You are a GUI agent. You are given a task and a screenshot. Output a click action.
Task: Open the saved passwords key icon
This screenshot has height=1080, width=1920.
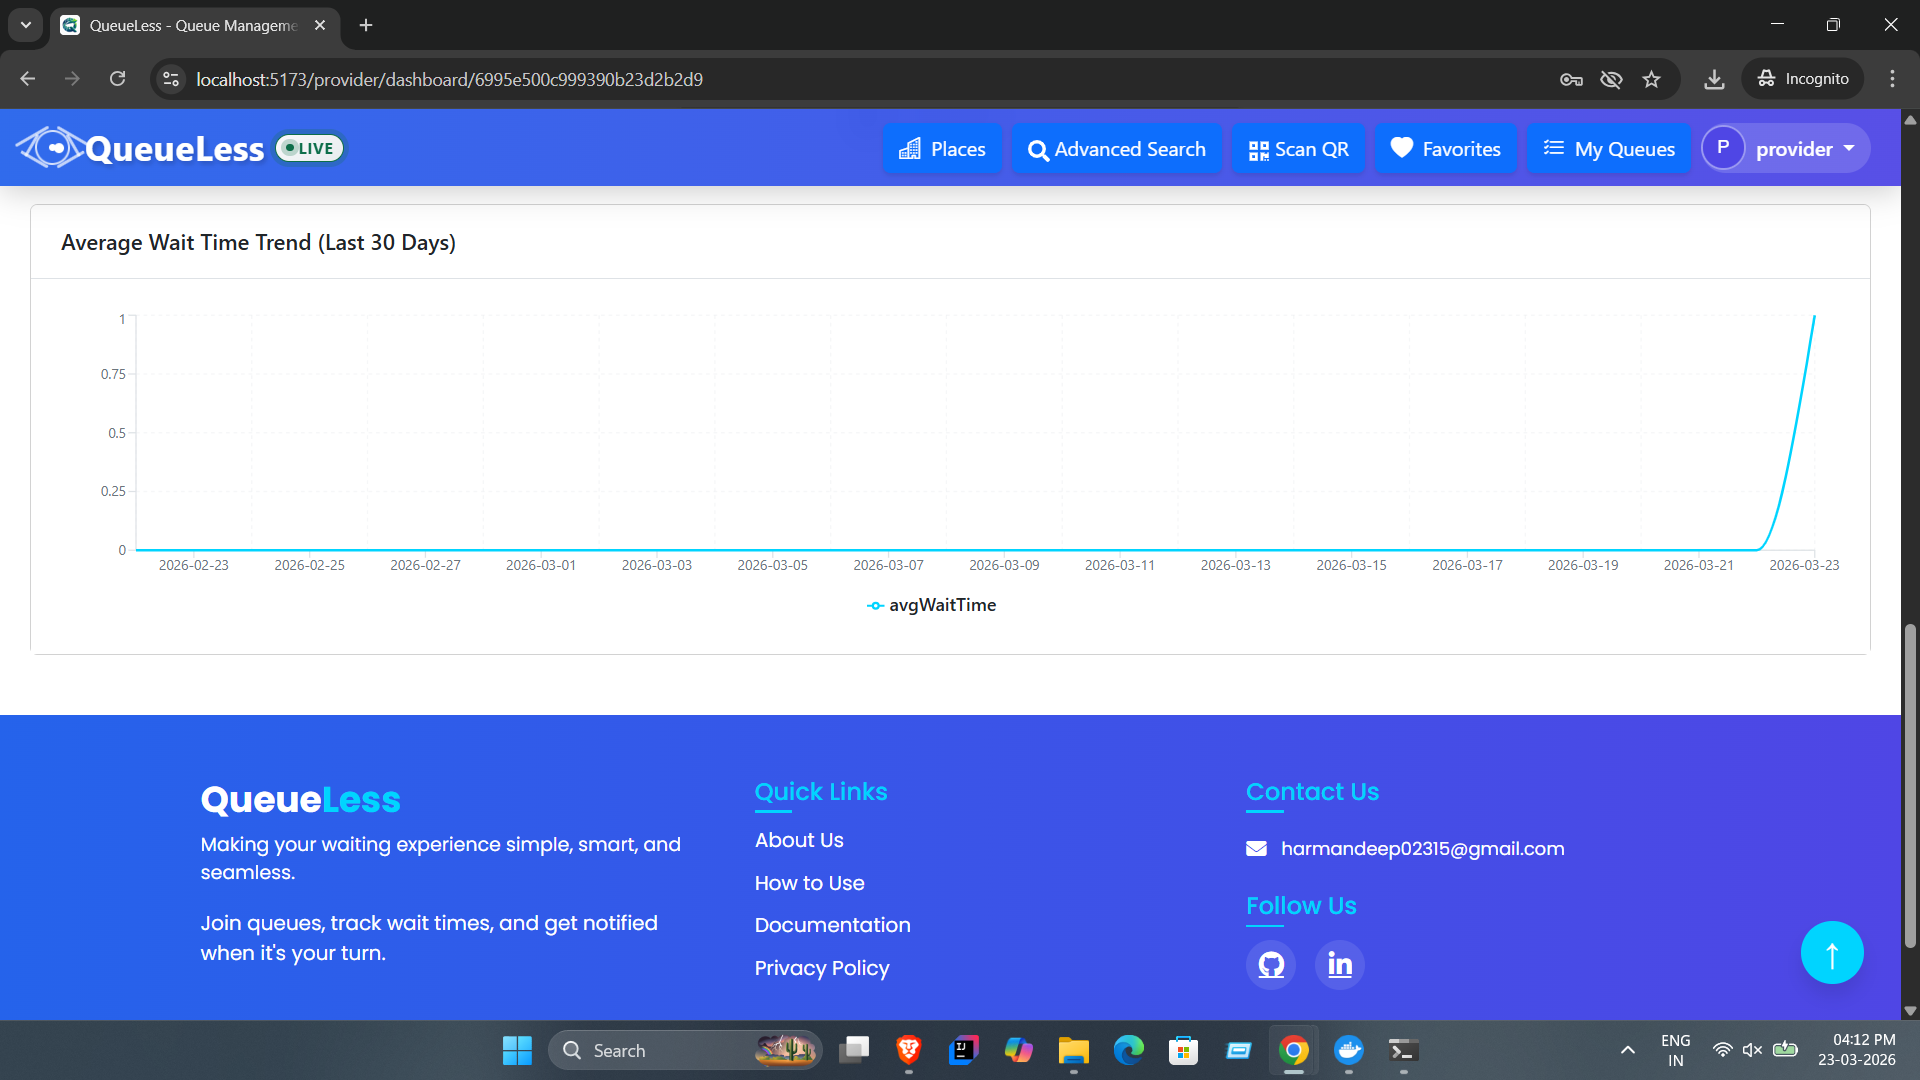tap(1571, 79)
